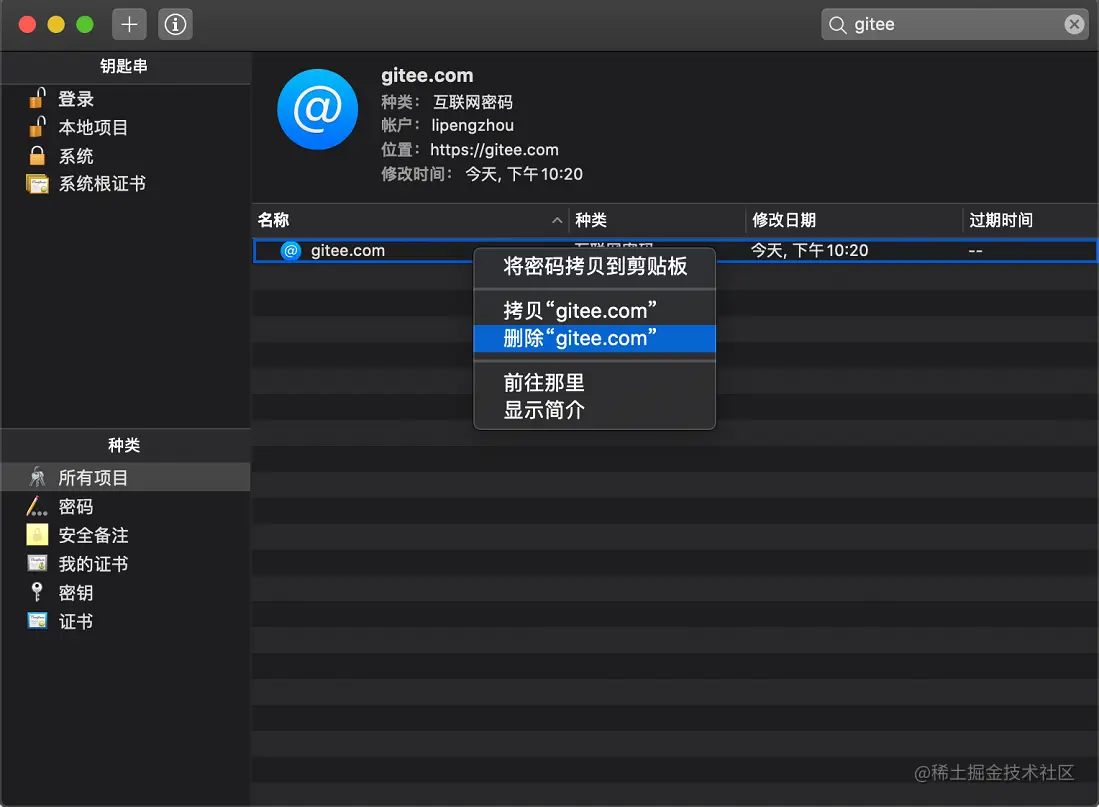Image resolution: width=1099 pixels, height=807 pixels.
Task: Click the magnifying glass search icon
Action: [838, 25]
